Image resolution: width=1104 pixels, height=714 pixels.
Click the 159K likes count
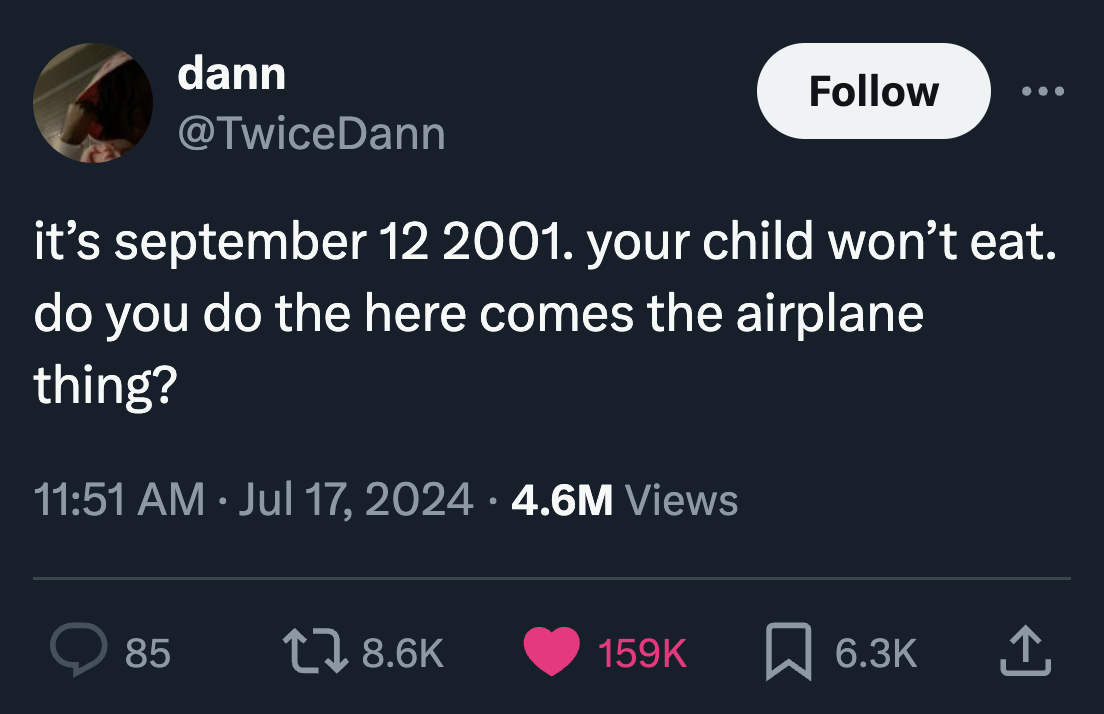(x=642, y=653)
